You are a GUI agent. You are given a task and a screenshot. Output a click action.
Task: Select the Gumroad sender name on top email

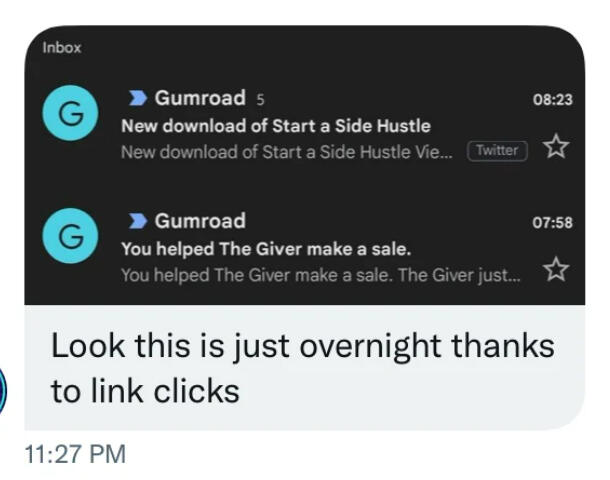(200, 98)
